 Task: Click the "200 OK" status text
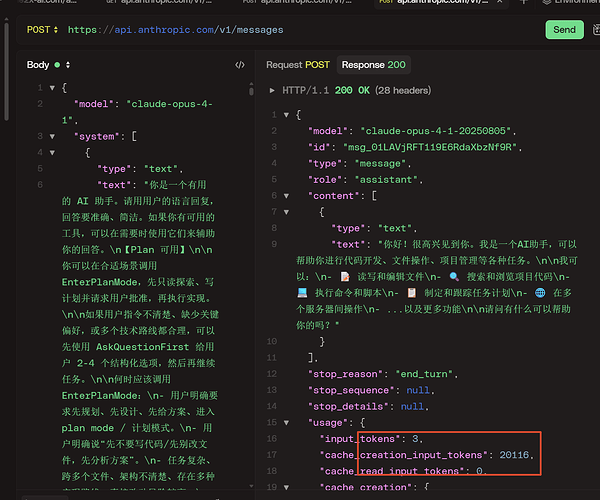tap(352, 91)
